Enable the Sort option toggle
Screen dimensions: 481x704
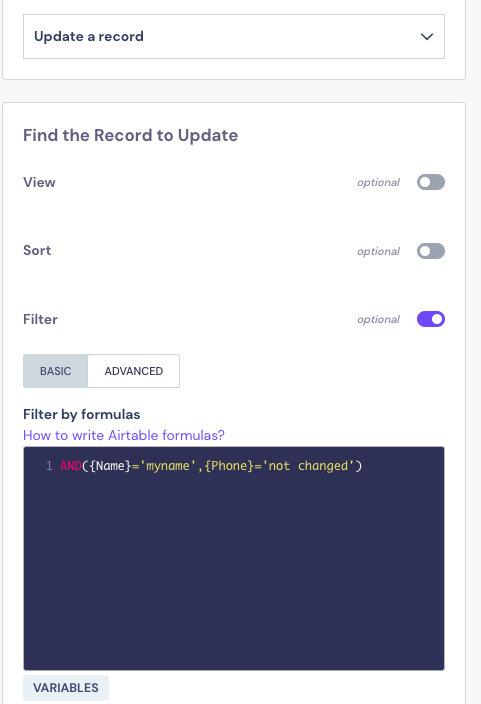click(431, 251)
